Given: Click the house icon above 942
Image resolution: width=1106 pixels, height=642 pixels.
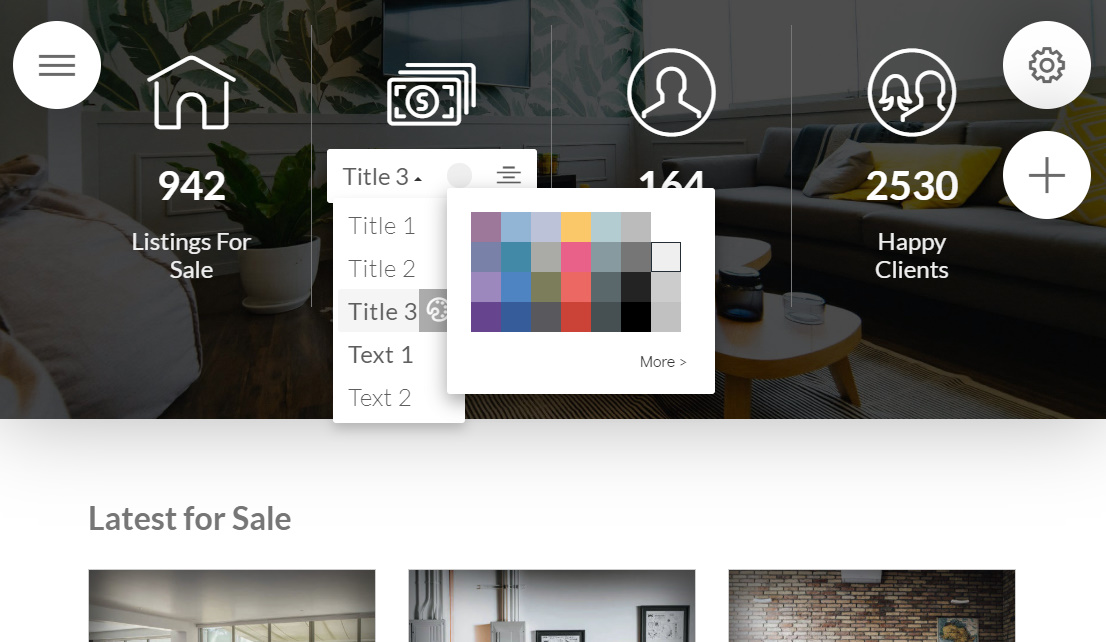Looking at the screenshot, I should (x=191, y=92).
